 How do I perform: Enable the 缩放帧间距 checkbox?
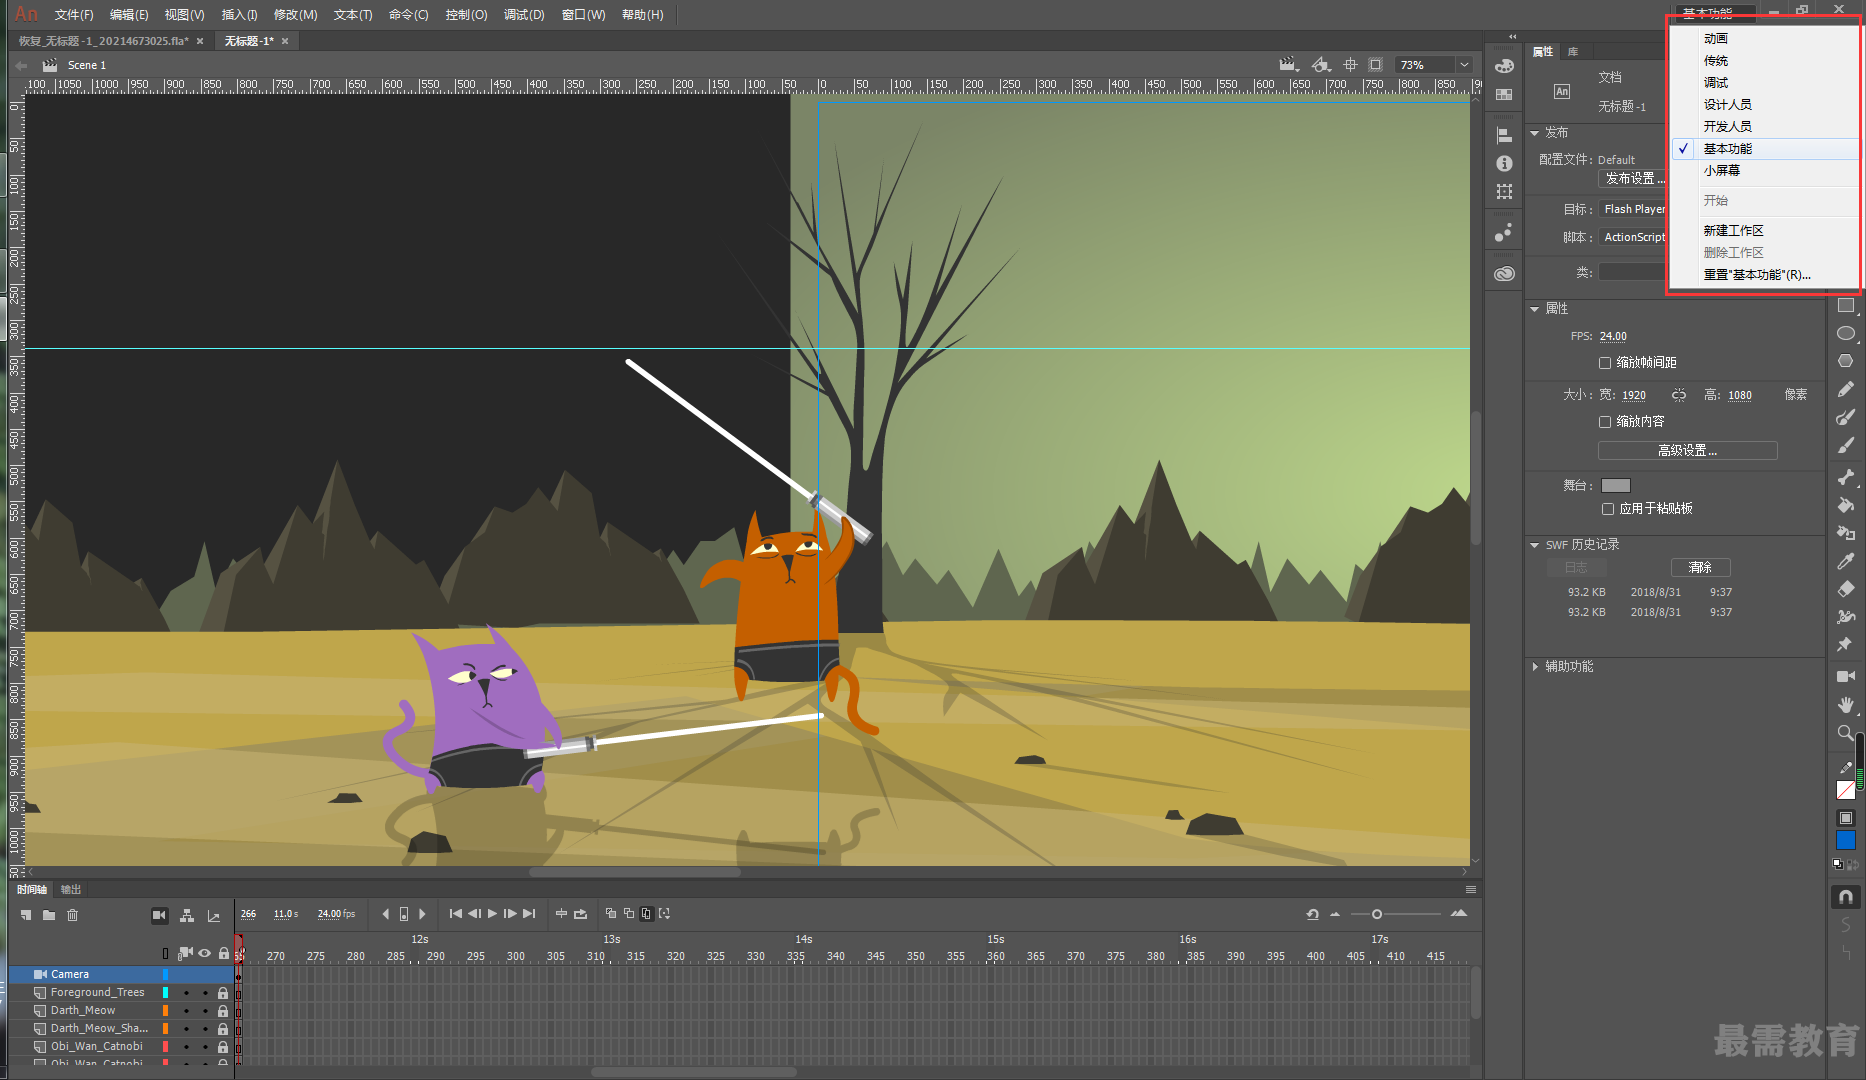point(1605,363)
